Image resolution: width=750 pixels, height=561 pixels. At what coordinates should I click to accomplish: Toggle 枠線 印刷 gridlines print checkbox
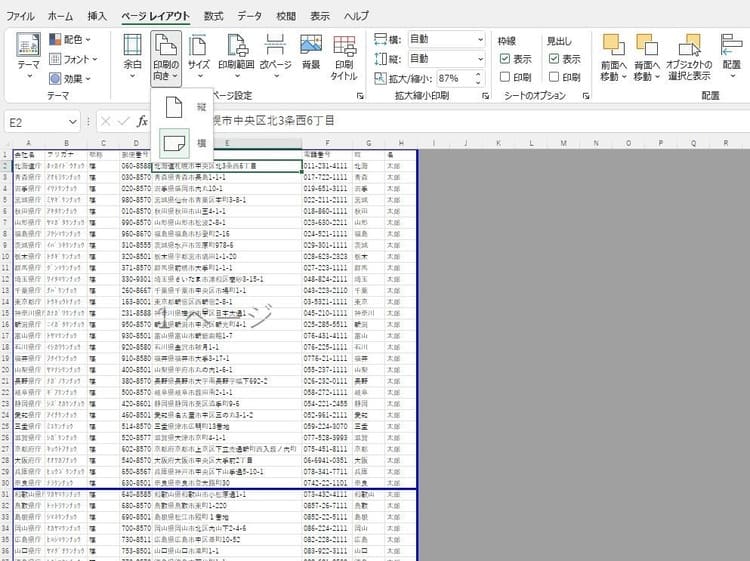coord(504,77)
